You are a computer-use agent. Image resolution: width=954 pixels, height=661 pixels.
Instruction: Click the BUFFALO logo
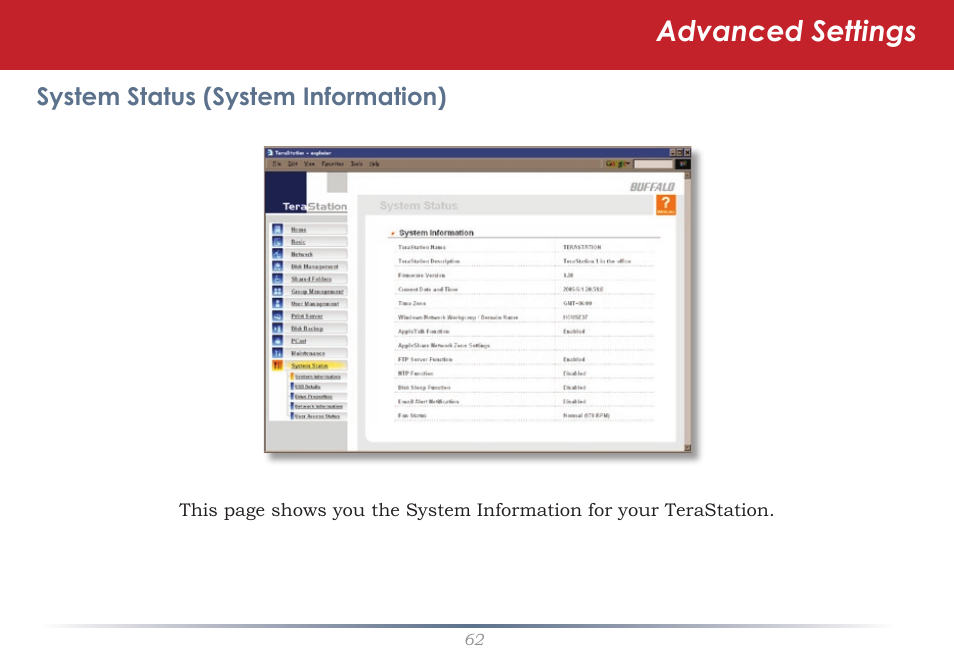tap(652, 187)
